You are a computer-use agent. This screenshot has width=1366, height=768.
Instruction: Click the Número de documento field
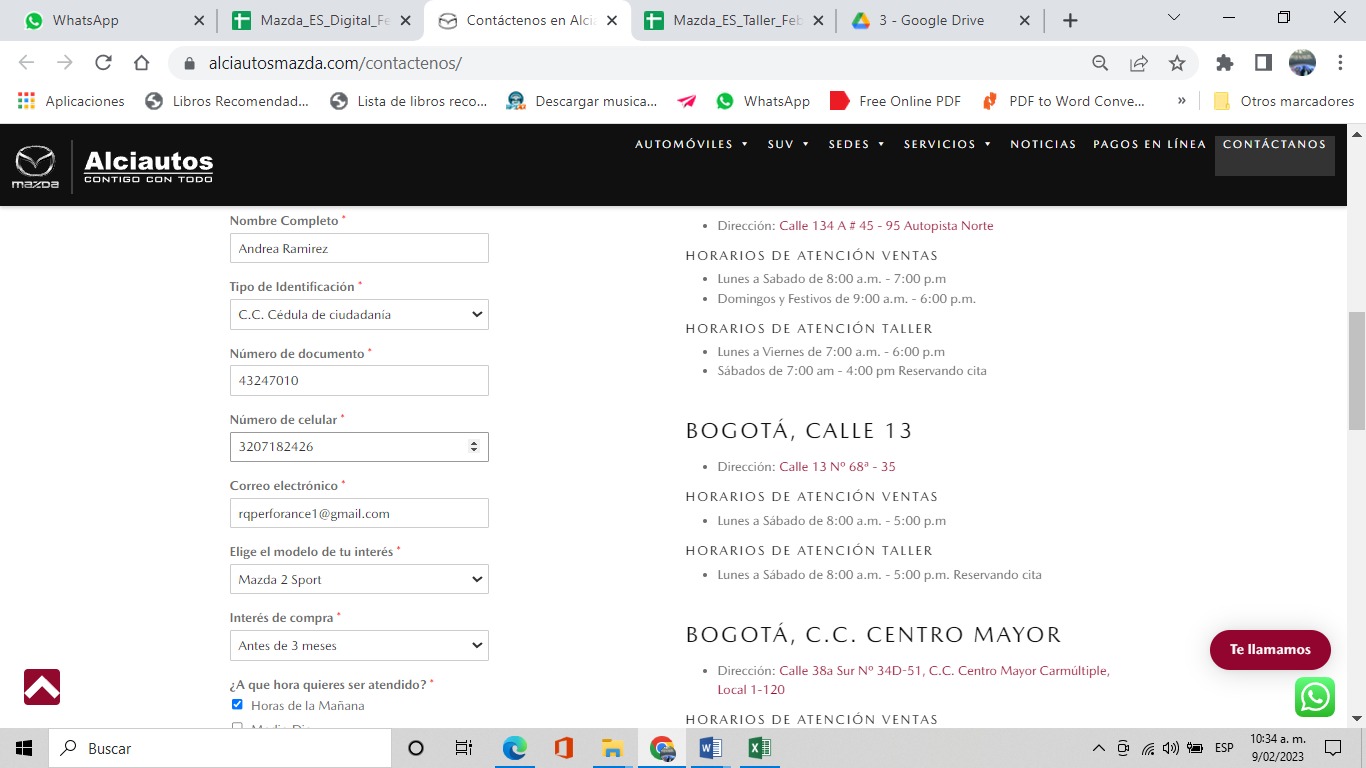coord(359,380)
